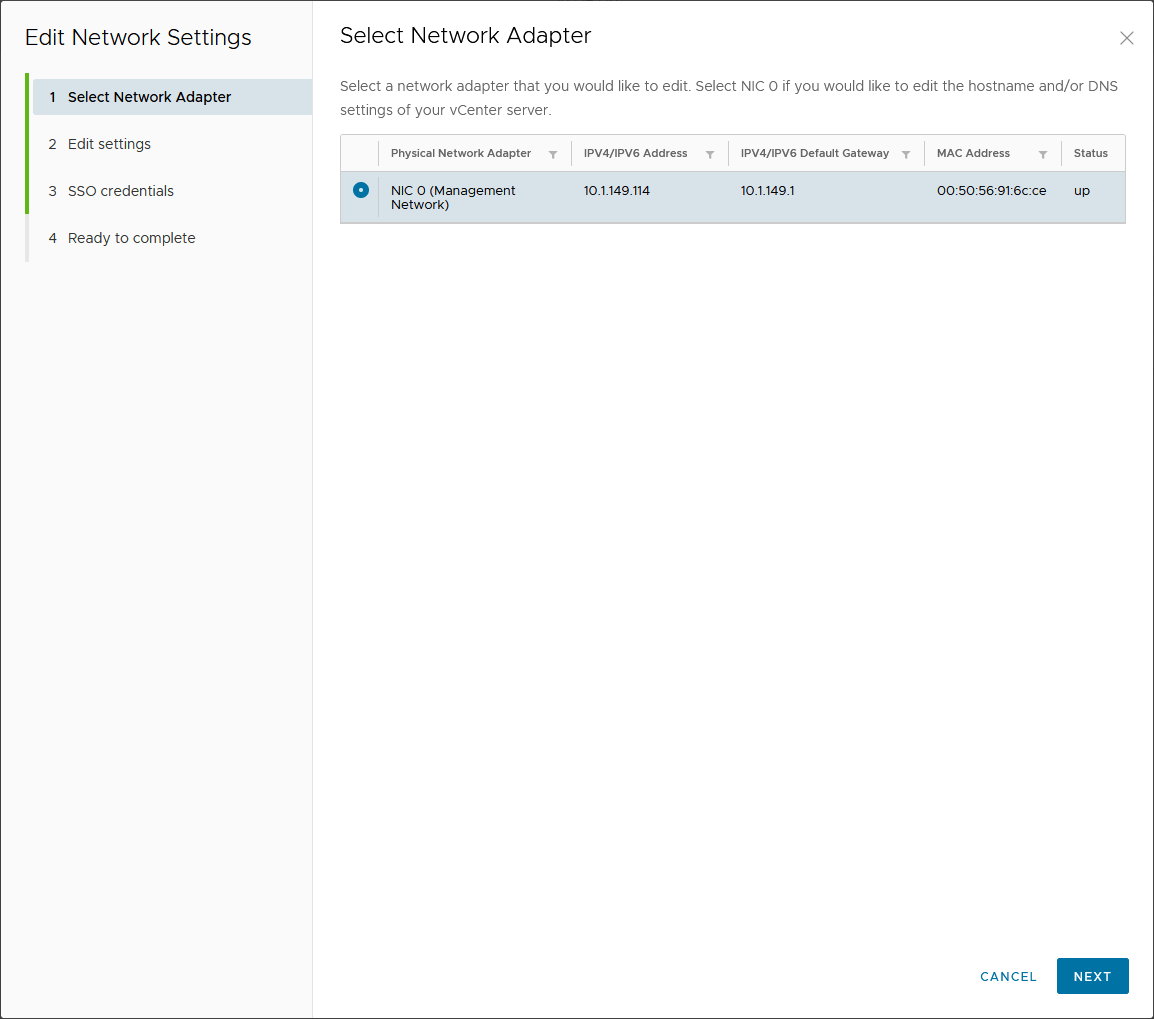Select the NIC 0 radio button
Viewport: 1154px width, 1019px height.
tap(361, 190)
